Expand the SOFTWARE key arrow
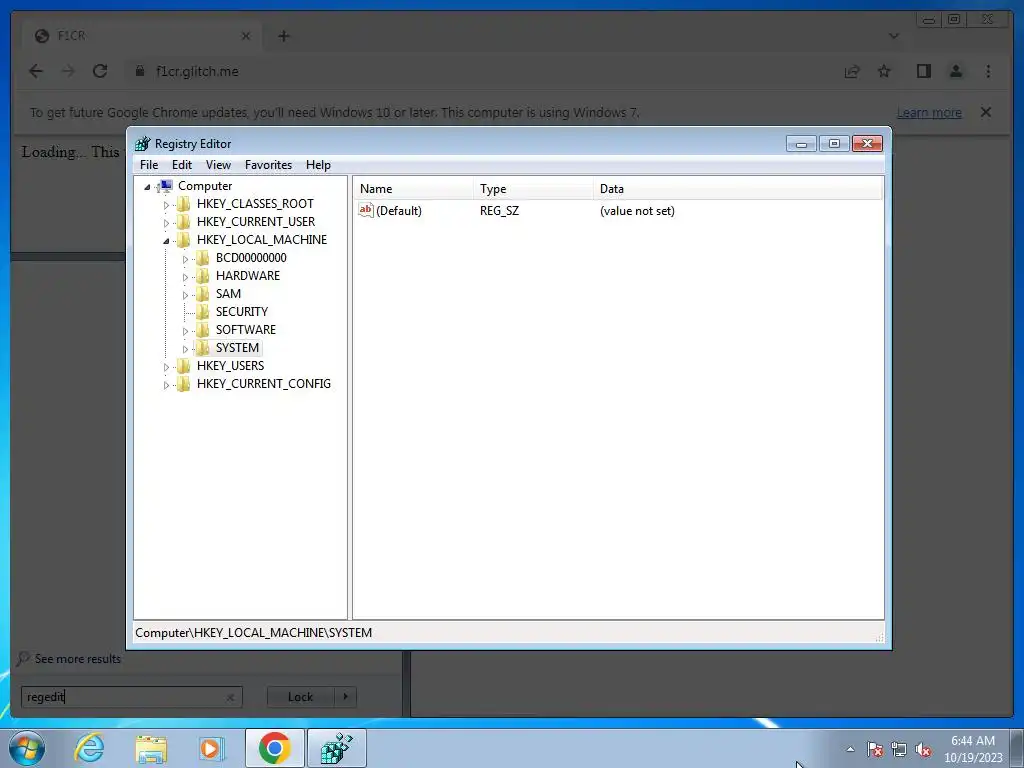Viewport: 1024px width, 768px height. 185,331
